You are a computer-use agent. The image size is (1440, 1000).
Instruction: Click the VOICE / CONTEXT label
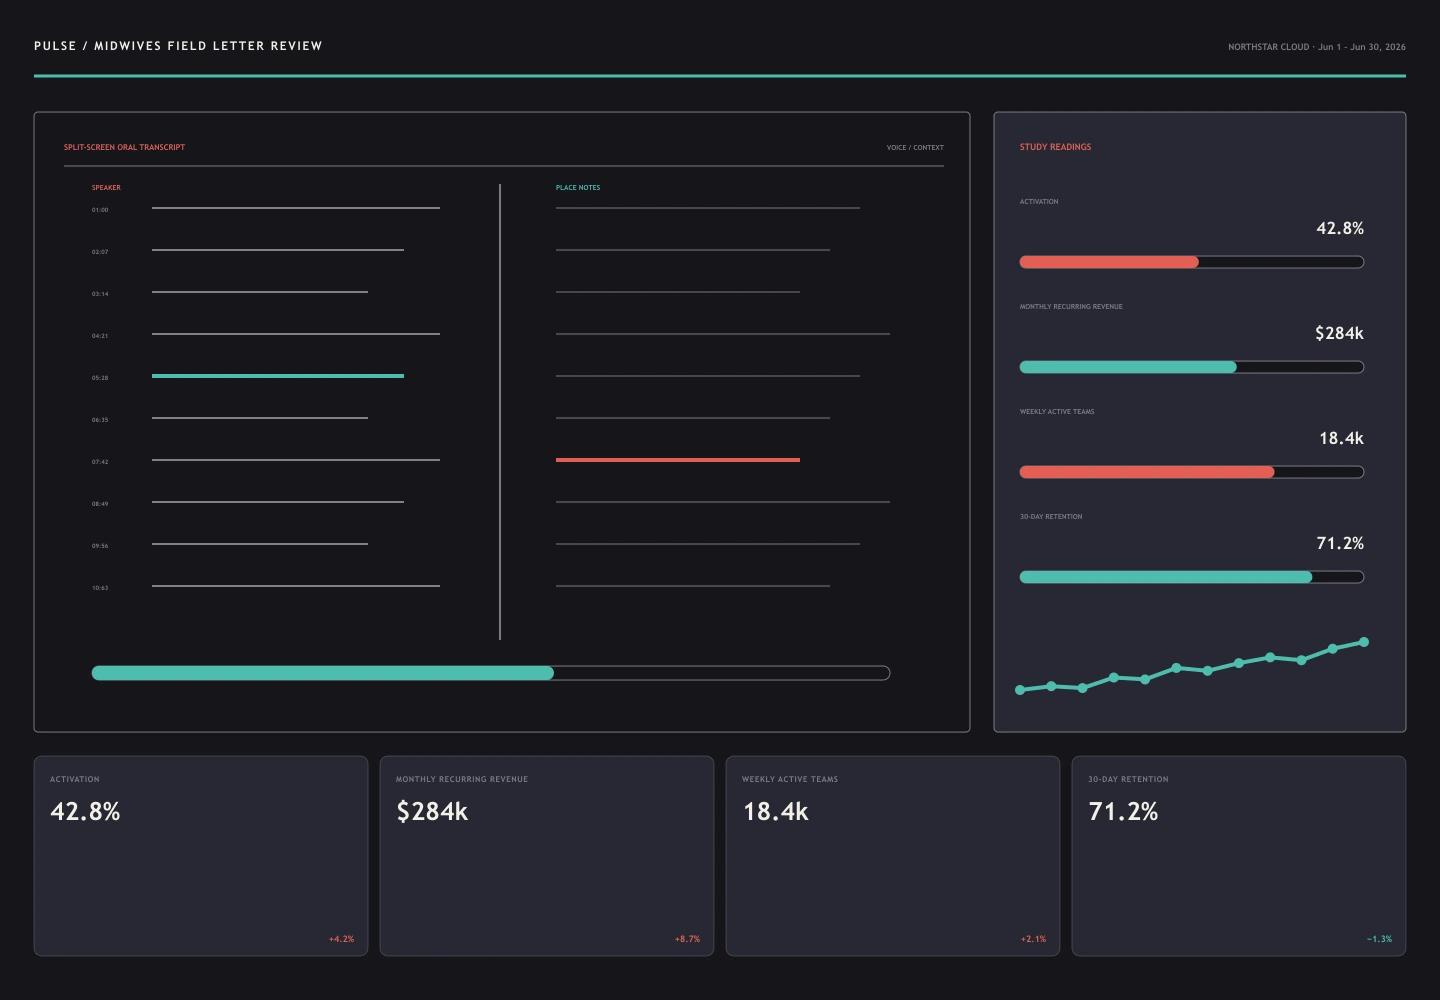(915, 148)
